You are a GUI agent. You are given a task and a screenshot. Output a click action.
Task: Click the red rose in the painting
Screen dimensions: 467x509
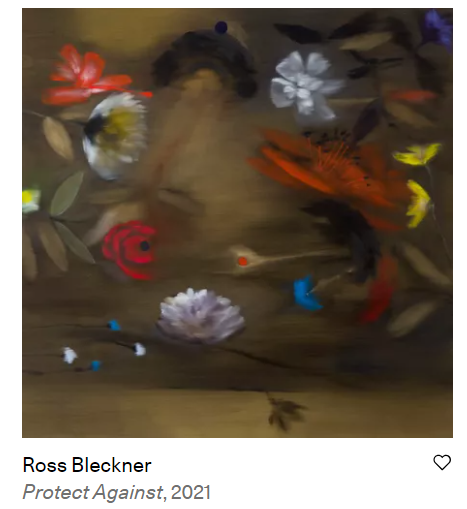[x=129, y=249]
